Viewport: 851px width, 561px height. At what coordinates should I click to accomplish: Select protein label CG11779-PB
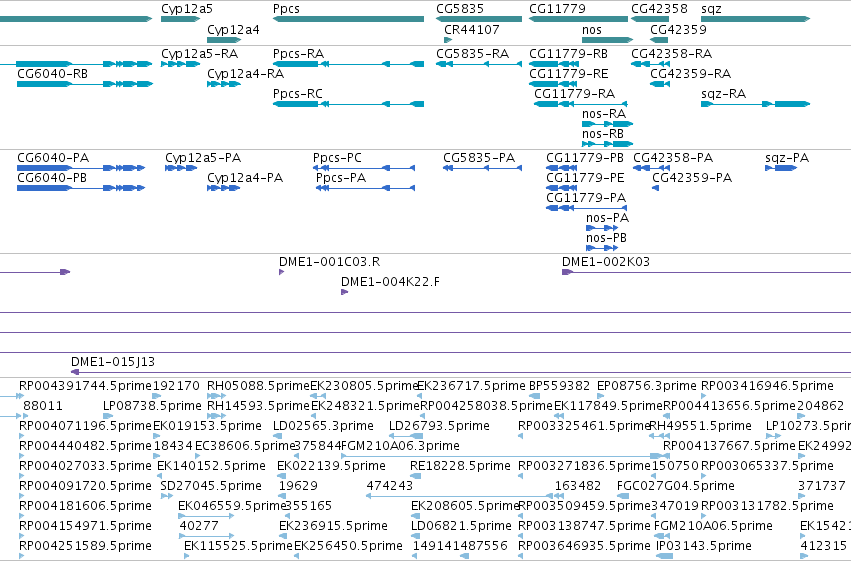point(585,158)
